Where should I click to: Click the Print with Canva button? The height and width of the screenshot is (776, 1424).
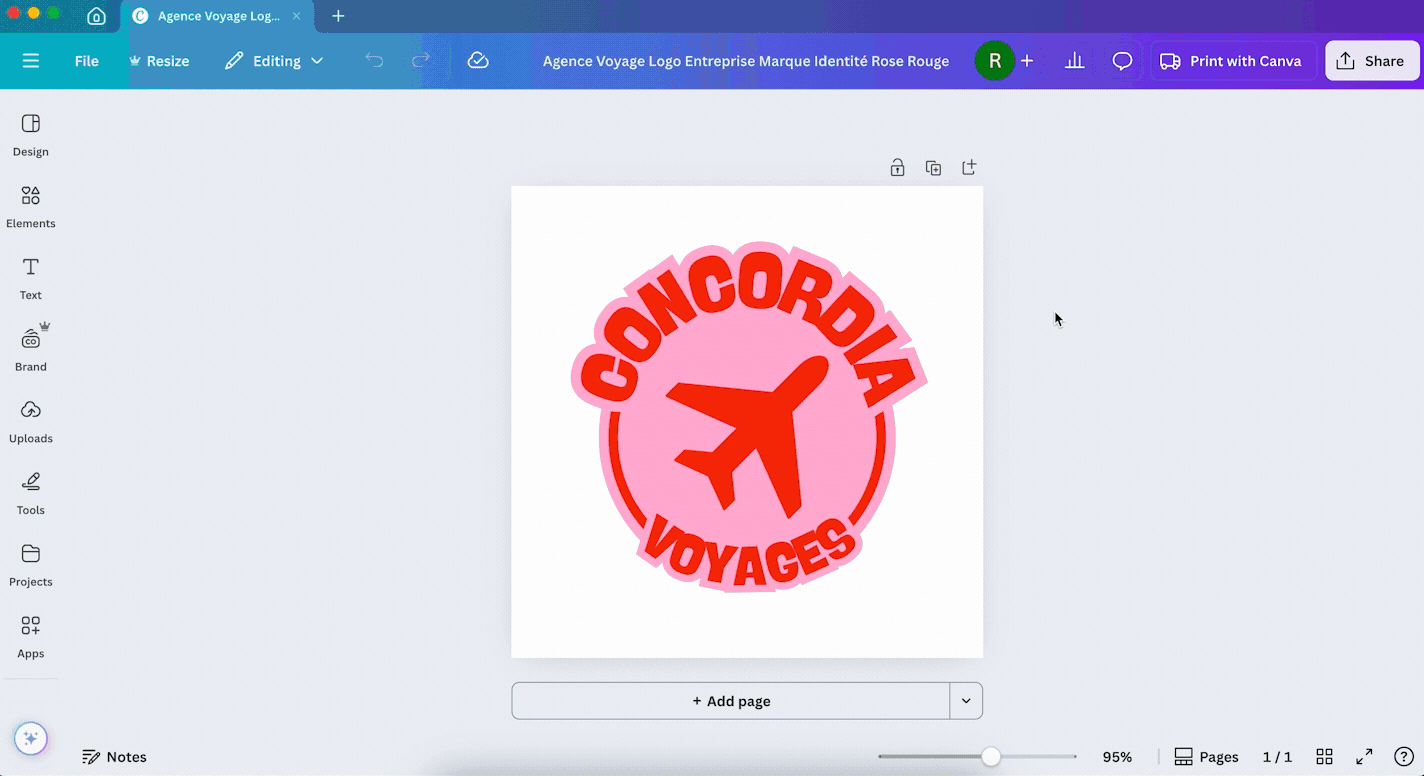pos(1232,61)
